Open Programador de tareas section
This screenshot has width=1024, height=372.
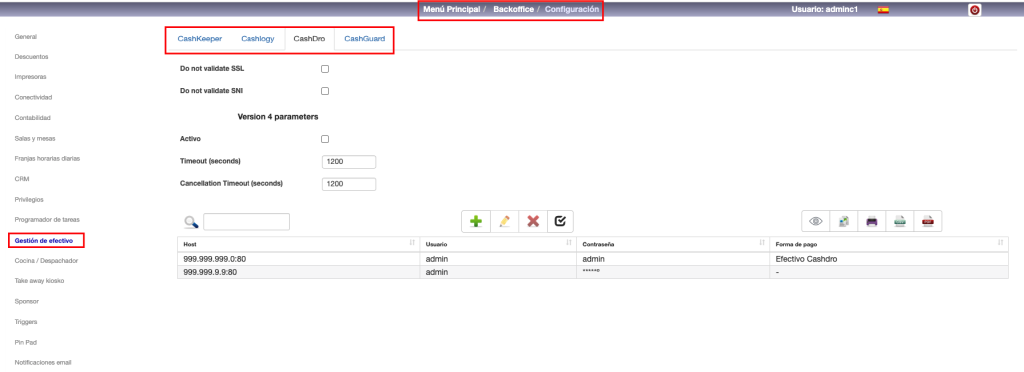point(46,220)
